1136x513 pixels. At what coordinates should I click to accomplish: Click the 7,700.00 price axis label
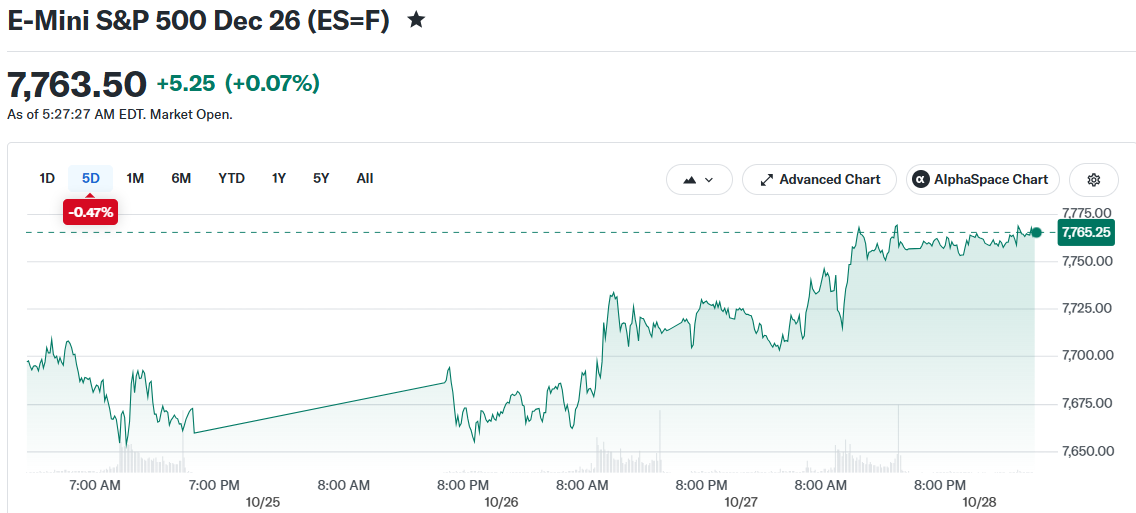(1087, 355)
